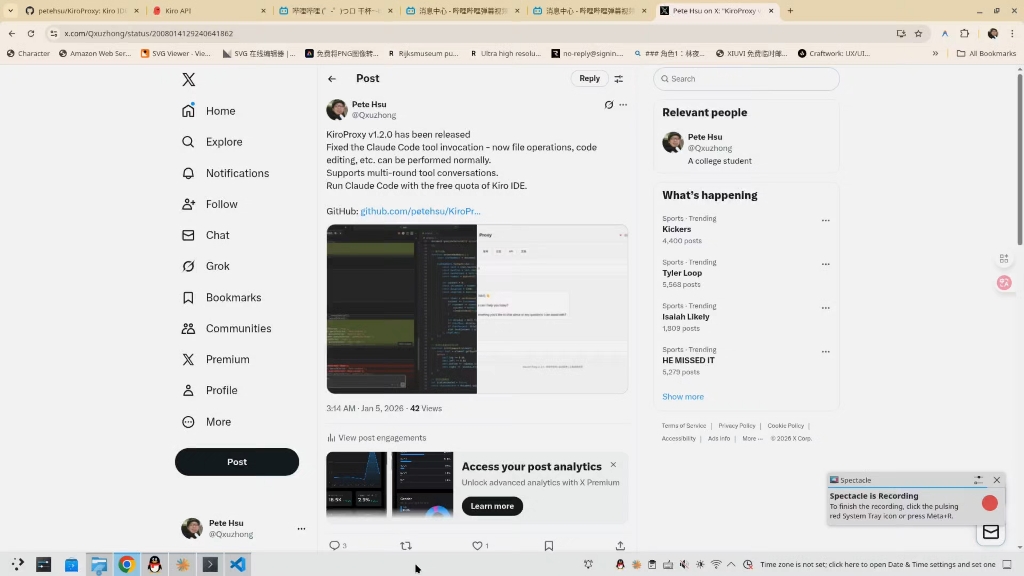1024x576 pixels.
Task: Expand hidden bookmarks chevron
Action: pyautogui.click(x=935, y=54)
